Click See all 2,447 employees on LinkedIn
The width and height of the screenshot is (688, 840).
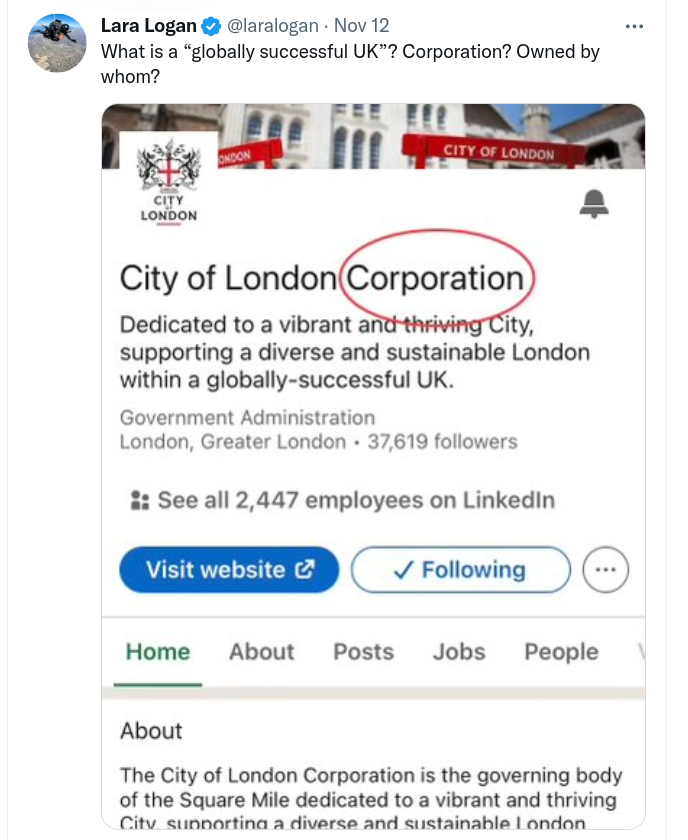click(x=355, y=500)
